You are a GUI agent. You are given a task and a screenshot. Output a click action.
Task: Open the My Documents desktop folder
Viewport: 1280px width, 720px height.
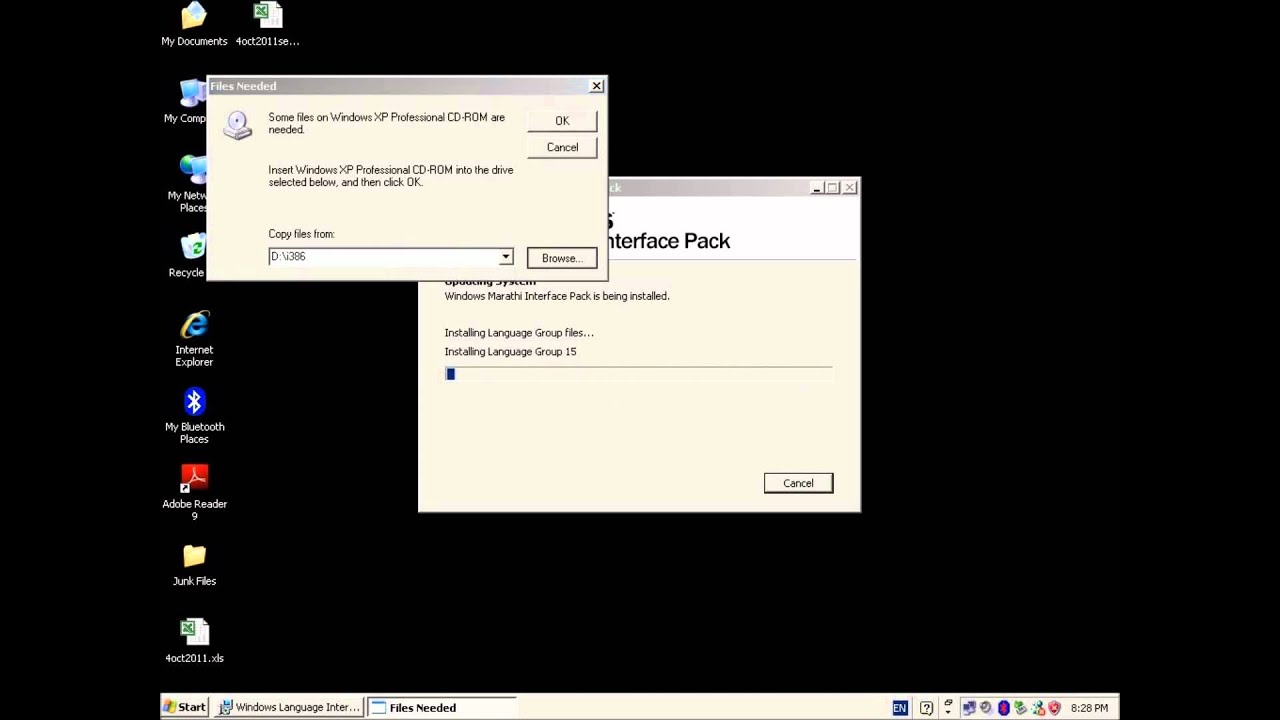pyautogui.click(x=194, y=24)
